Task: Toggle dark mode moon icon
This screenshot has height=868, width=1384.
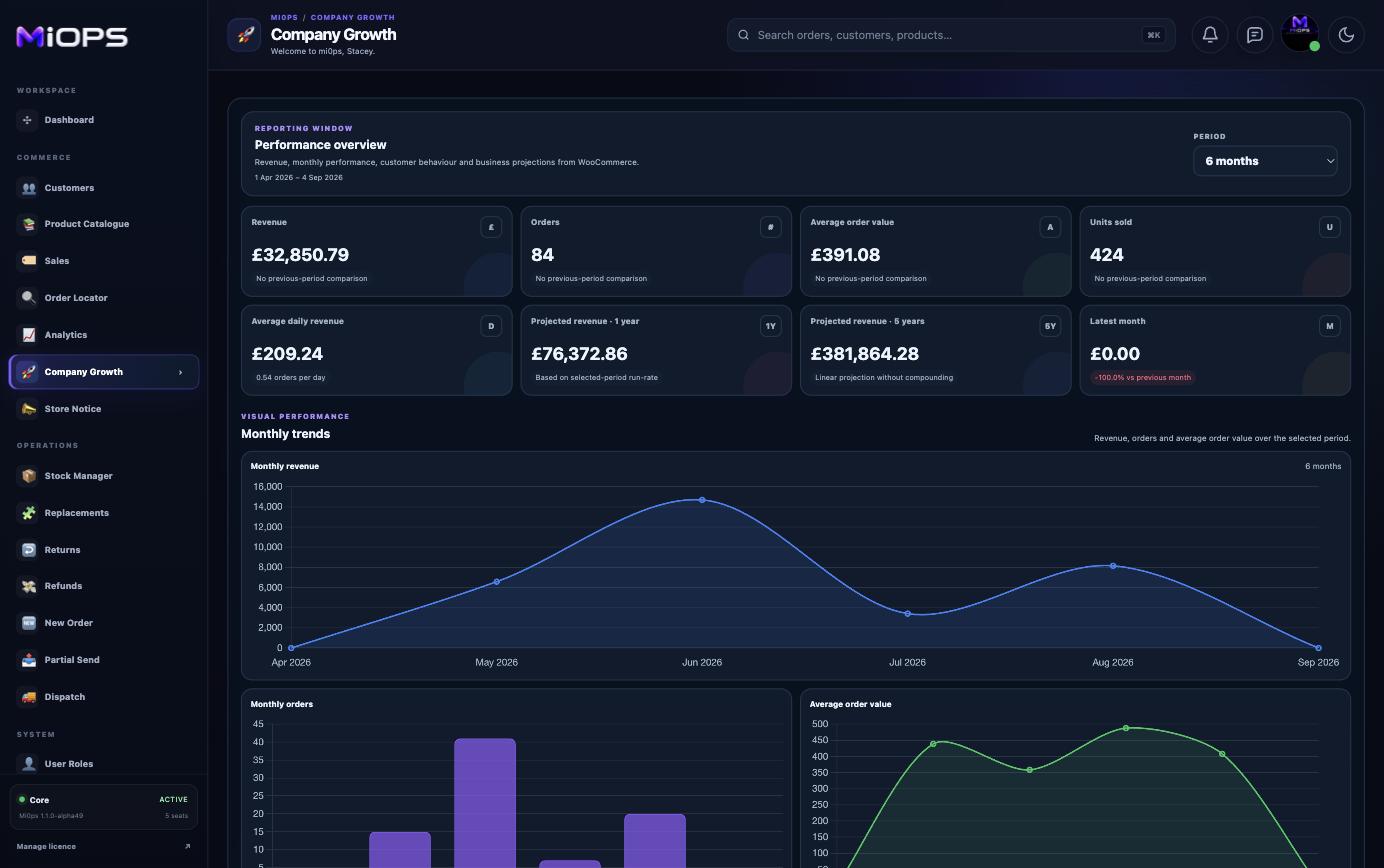Action: [x=1346, y=35]
